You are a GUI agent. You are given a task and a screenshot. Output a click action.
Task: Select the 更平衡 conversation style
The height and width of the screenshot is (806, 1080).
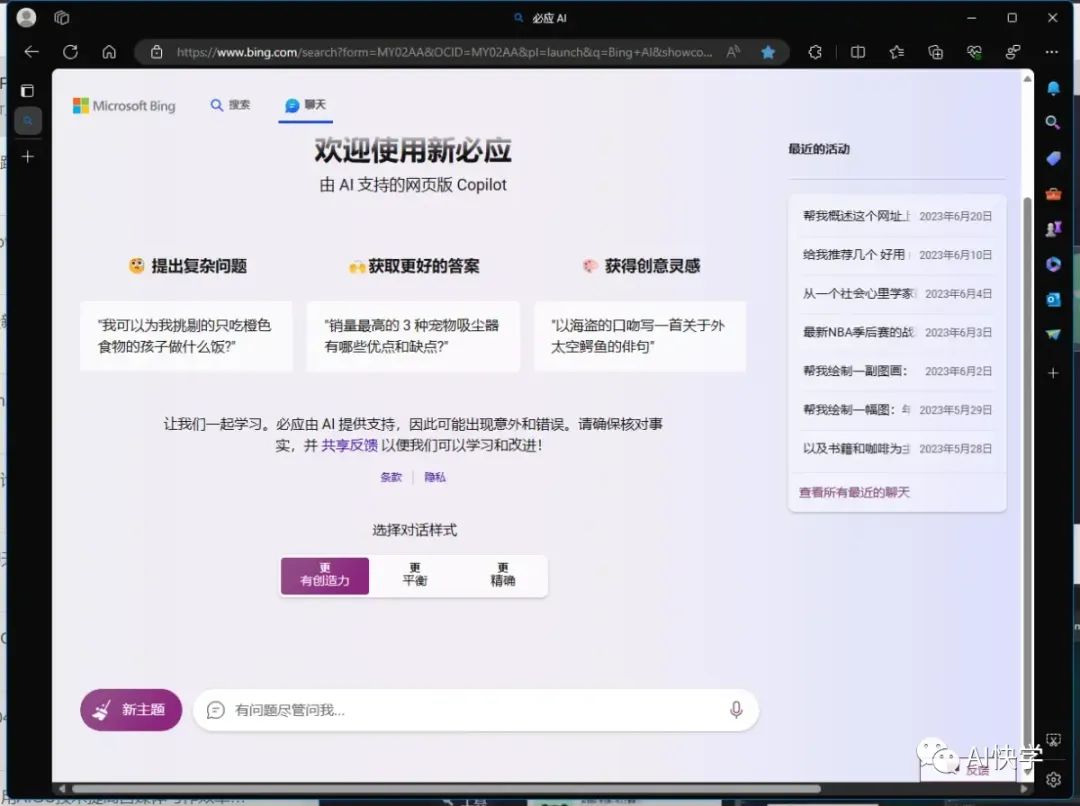pyautogui.click(x=414, y=575)
